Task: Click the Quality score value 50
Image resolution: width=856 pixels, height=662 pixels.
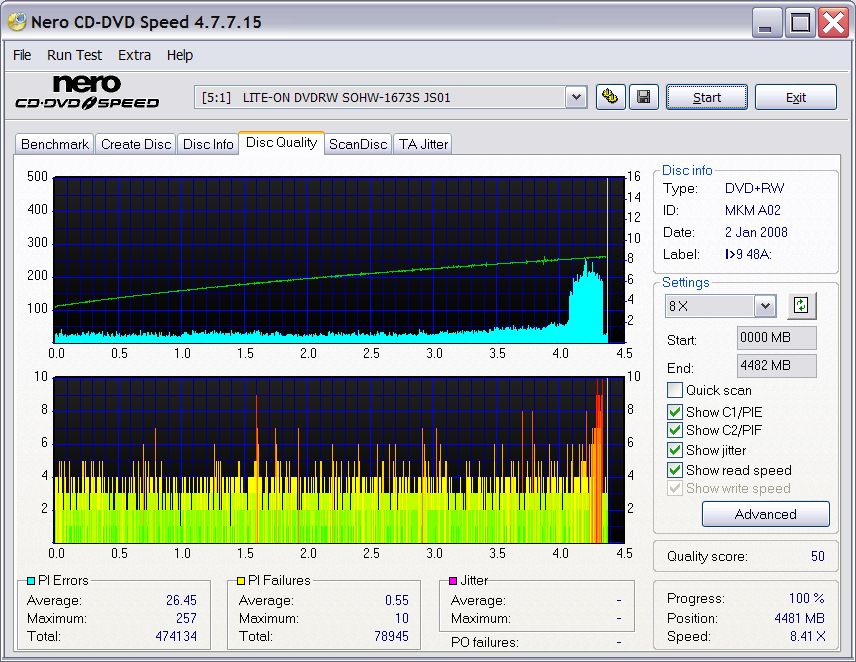Action: (817, 556)
